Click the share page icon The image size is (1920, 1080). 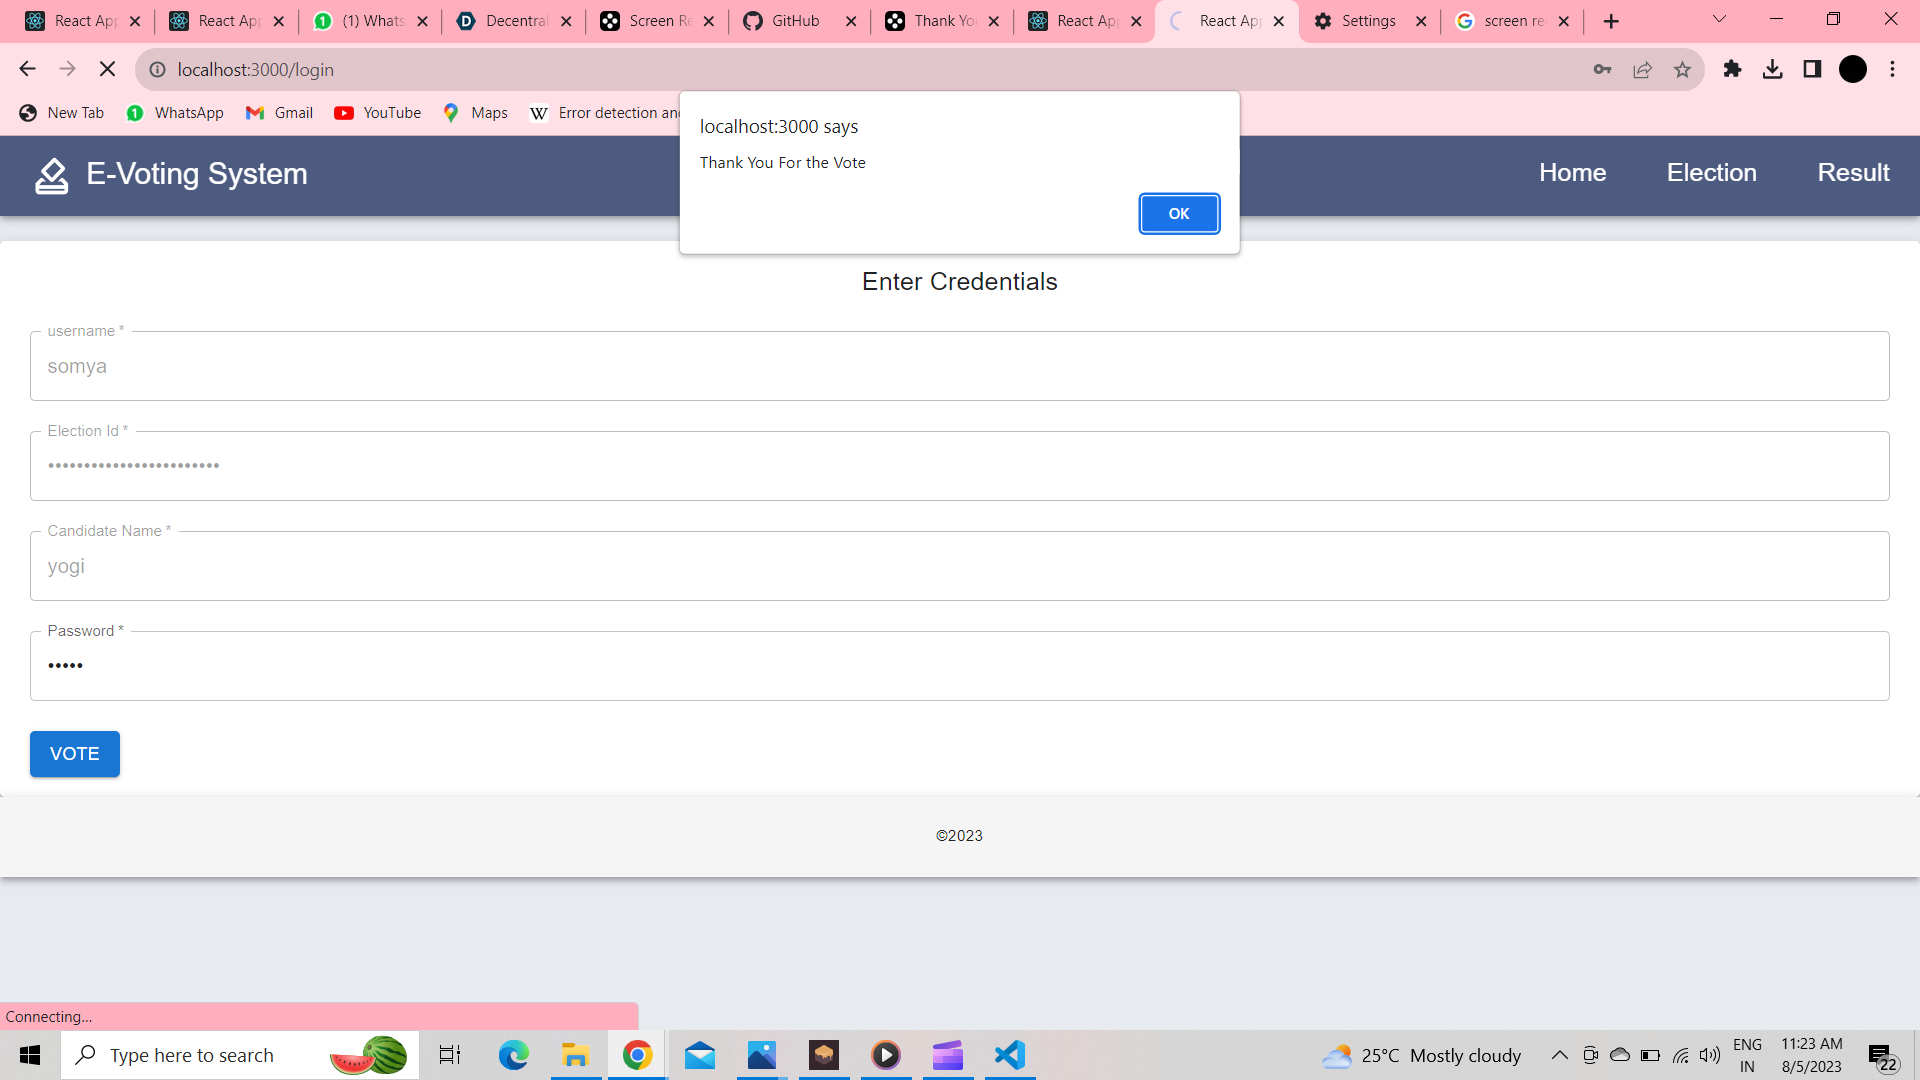point(1642,69)
